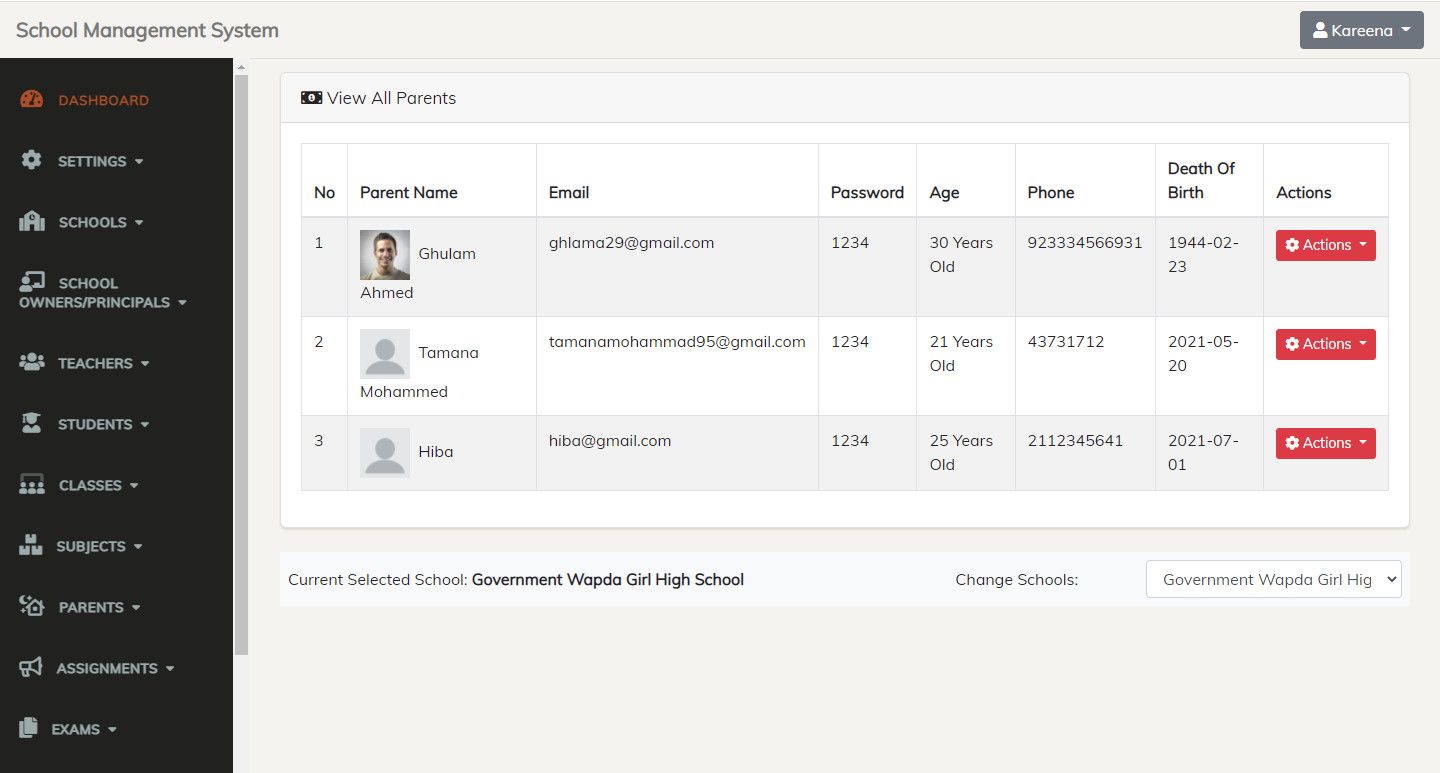Viewport: 1440px width, 773px height.
Task: Click Ghulam Ahmed's profile photo
Action: (x=385, y=255)
